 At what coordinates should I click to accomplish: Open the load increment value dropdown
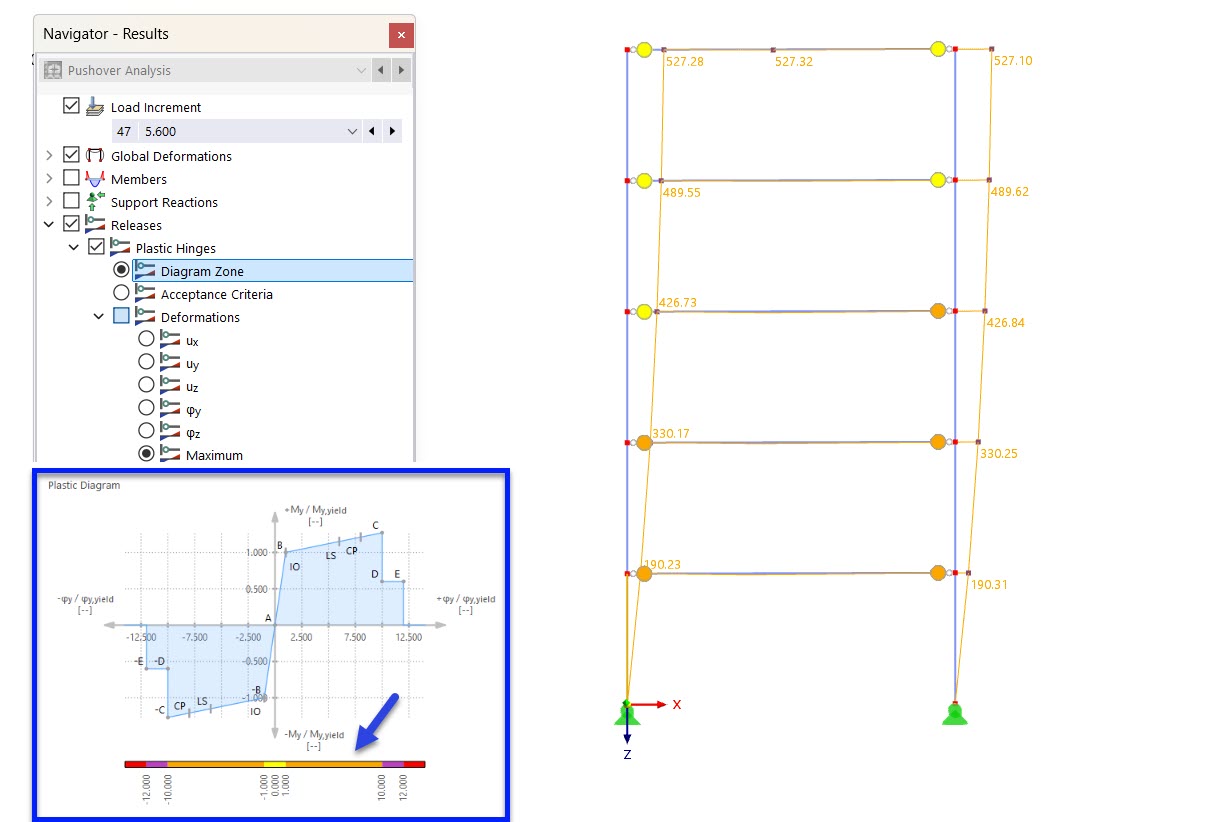pos(352,131)
